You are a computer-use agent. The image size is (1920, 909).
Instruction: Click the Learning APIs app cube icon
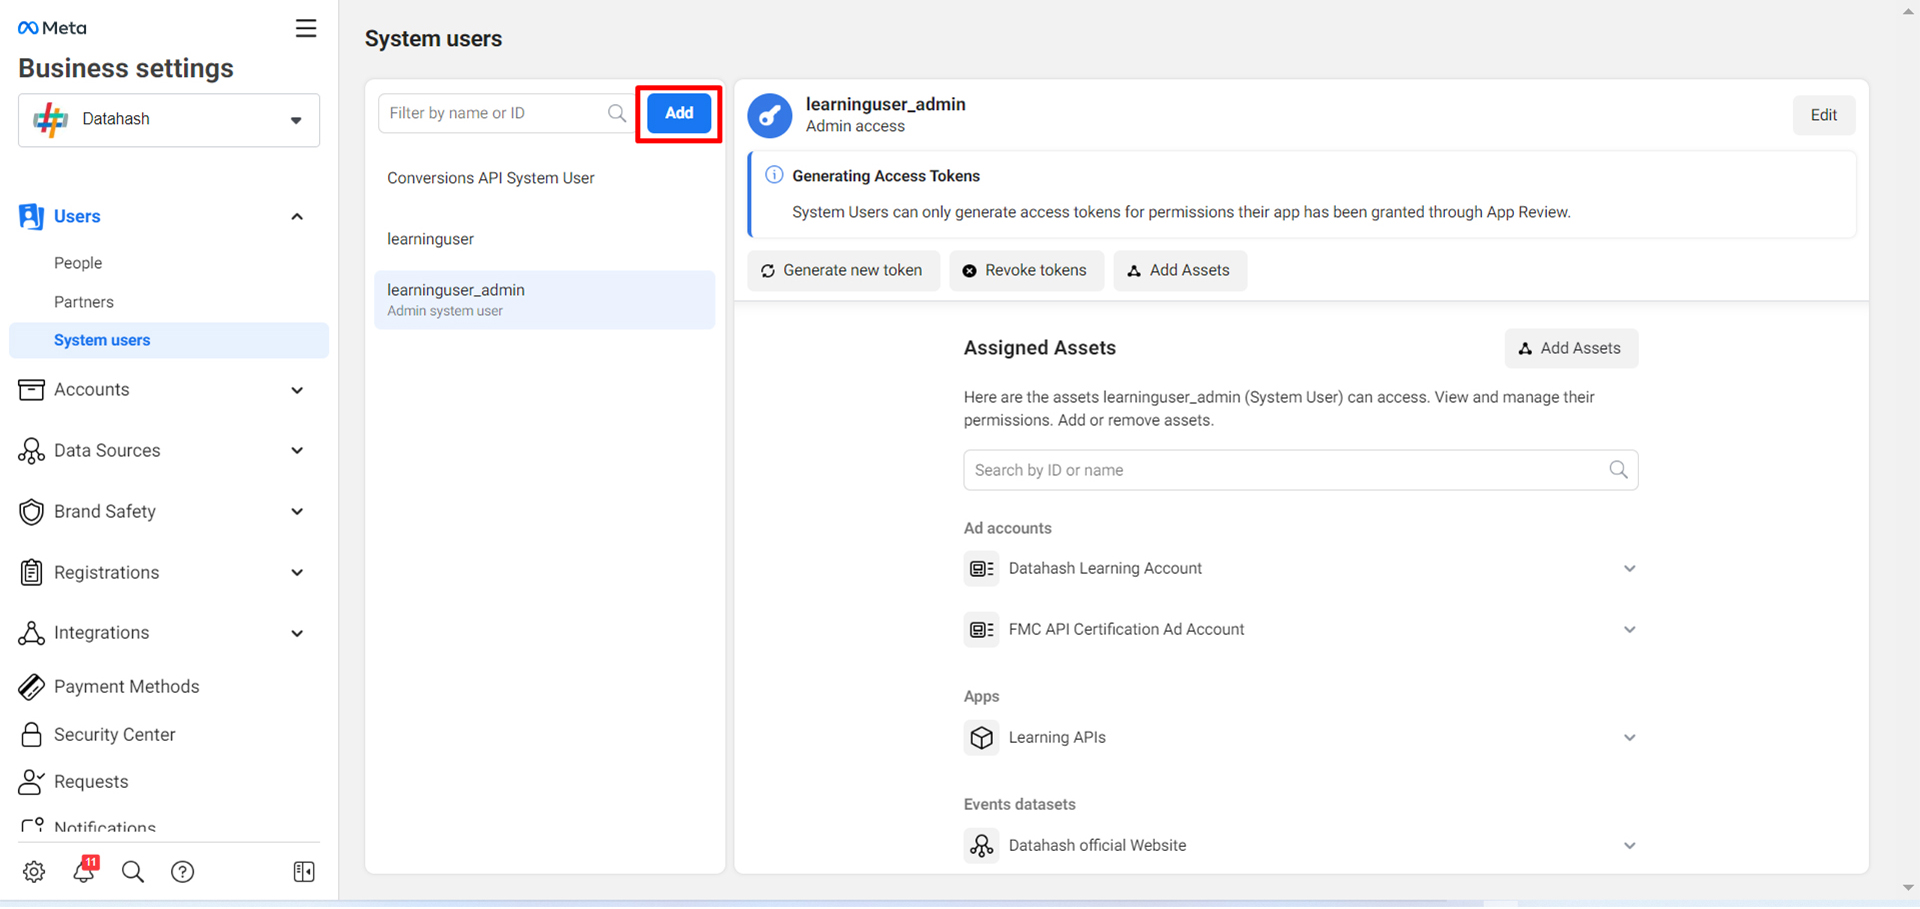[982, 738]
